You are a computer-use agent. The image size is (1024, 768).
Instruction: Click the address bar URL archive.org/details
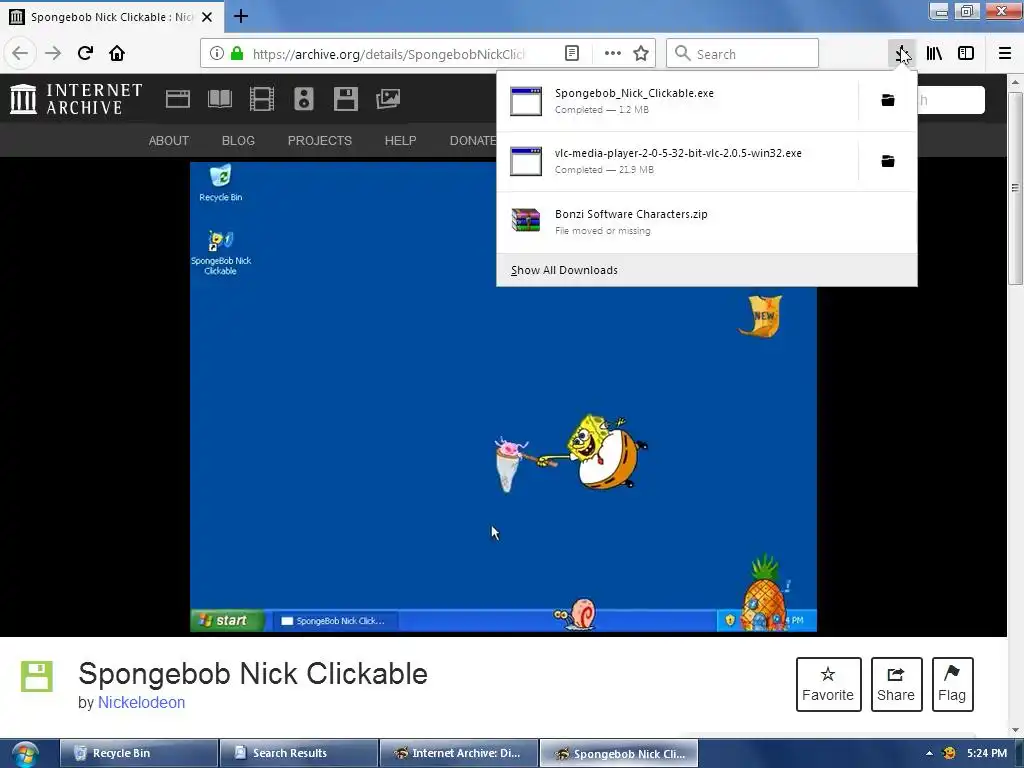coord(389,54)
